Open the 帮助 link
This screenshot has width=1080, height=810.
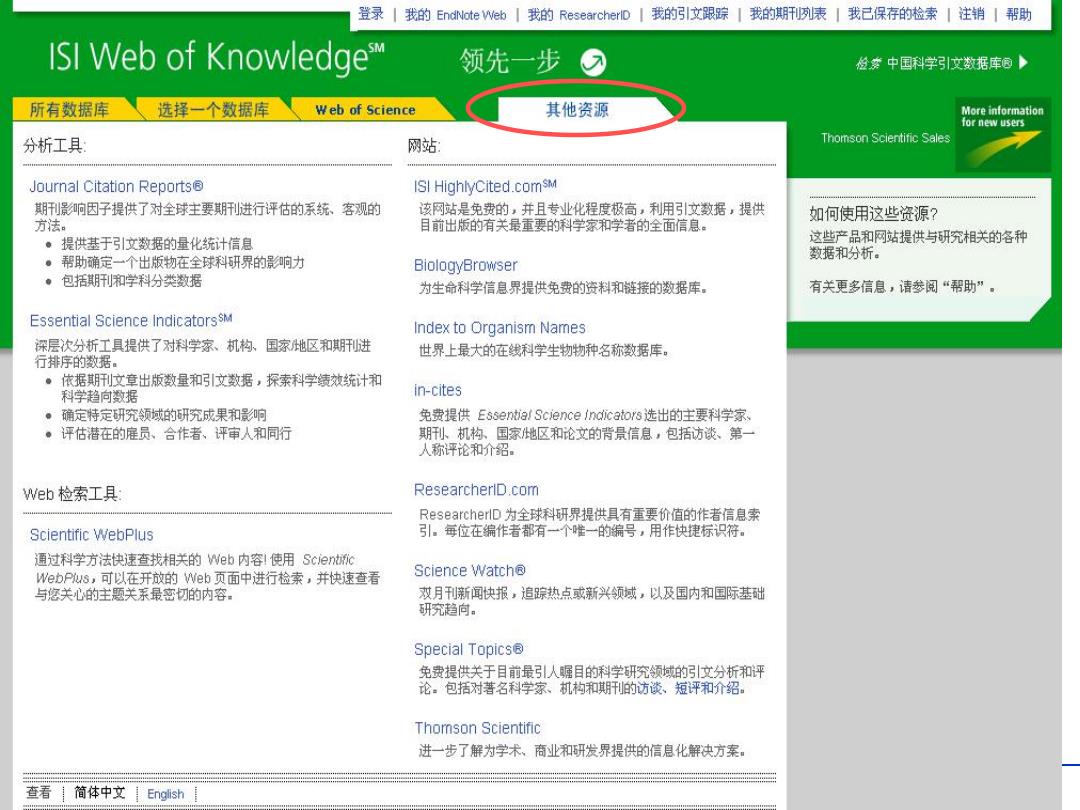[1019, 14]
